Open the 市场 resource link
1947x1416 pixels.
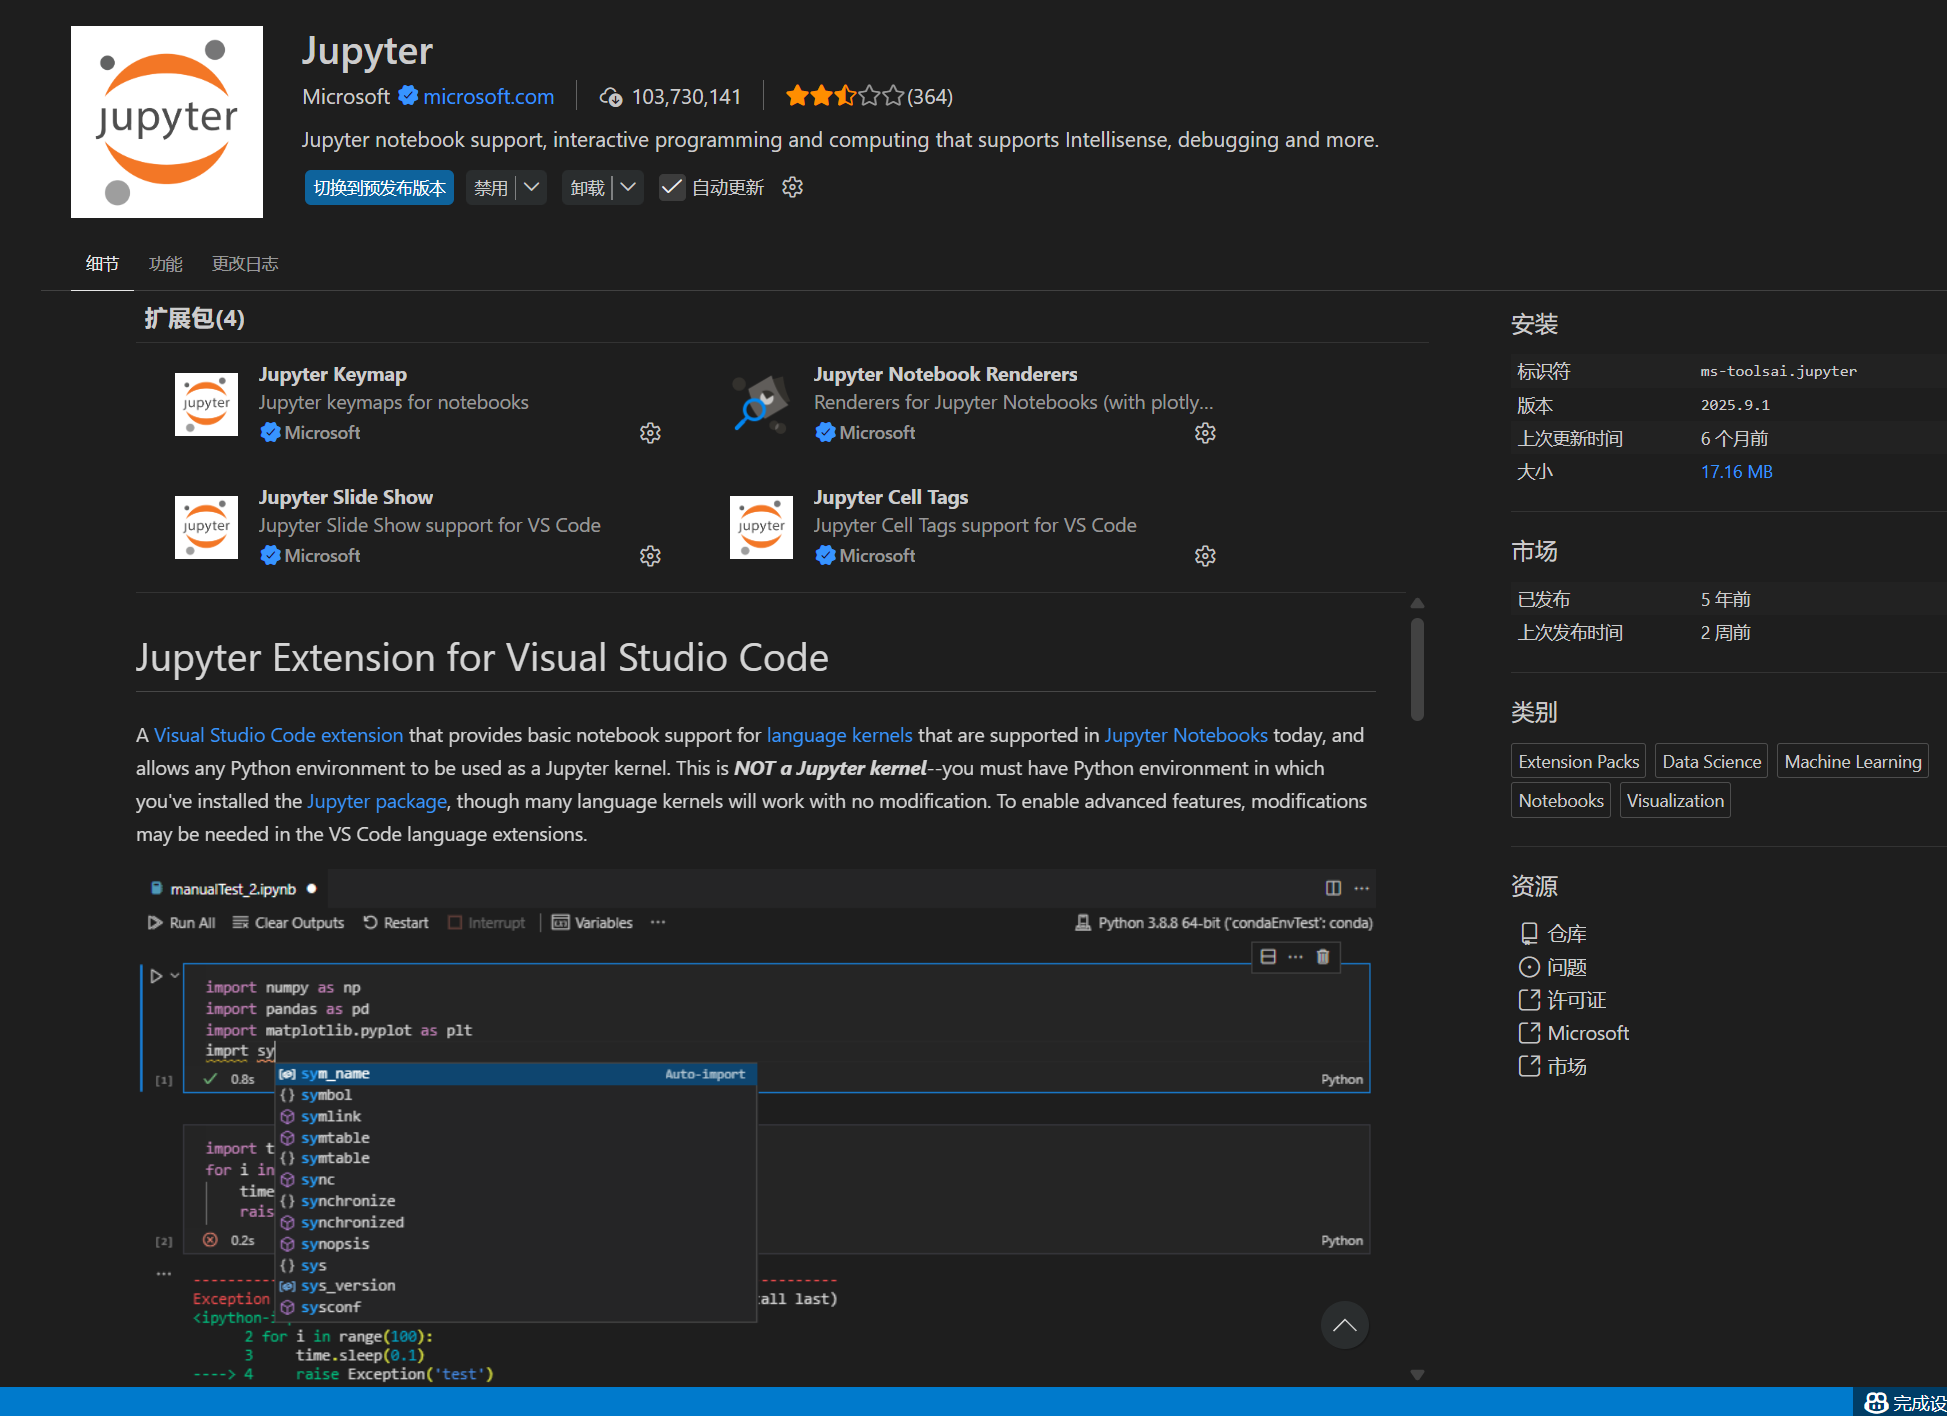click(x=1553, y=1066)
